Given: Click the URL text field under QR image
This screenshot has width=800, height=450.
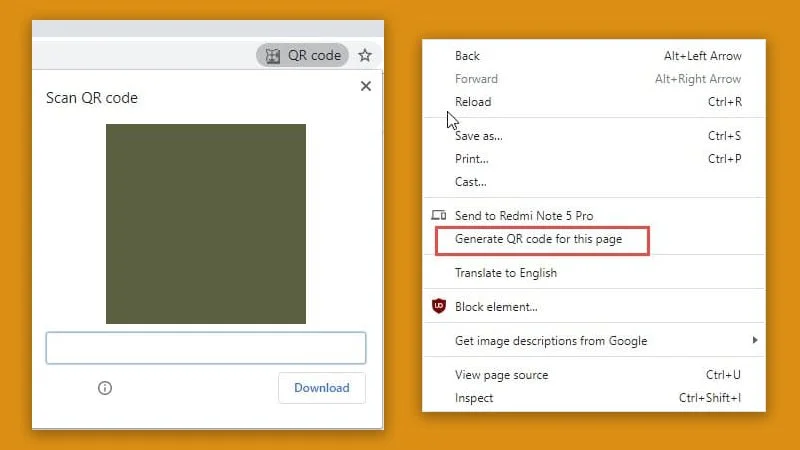Looking at the screenshot, I should [x=206, y=348].
